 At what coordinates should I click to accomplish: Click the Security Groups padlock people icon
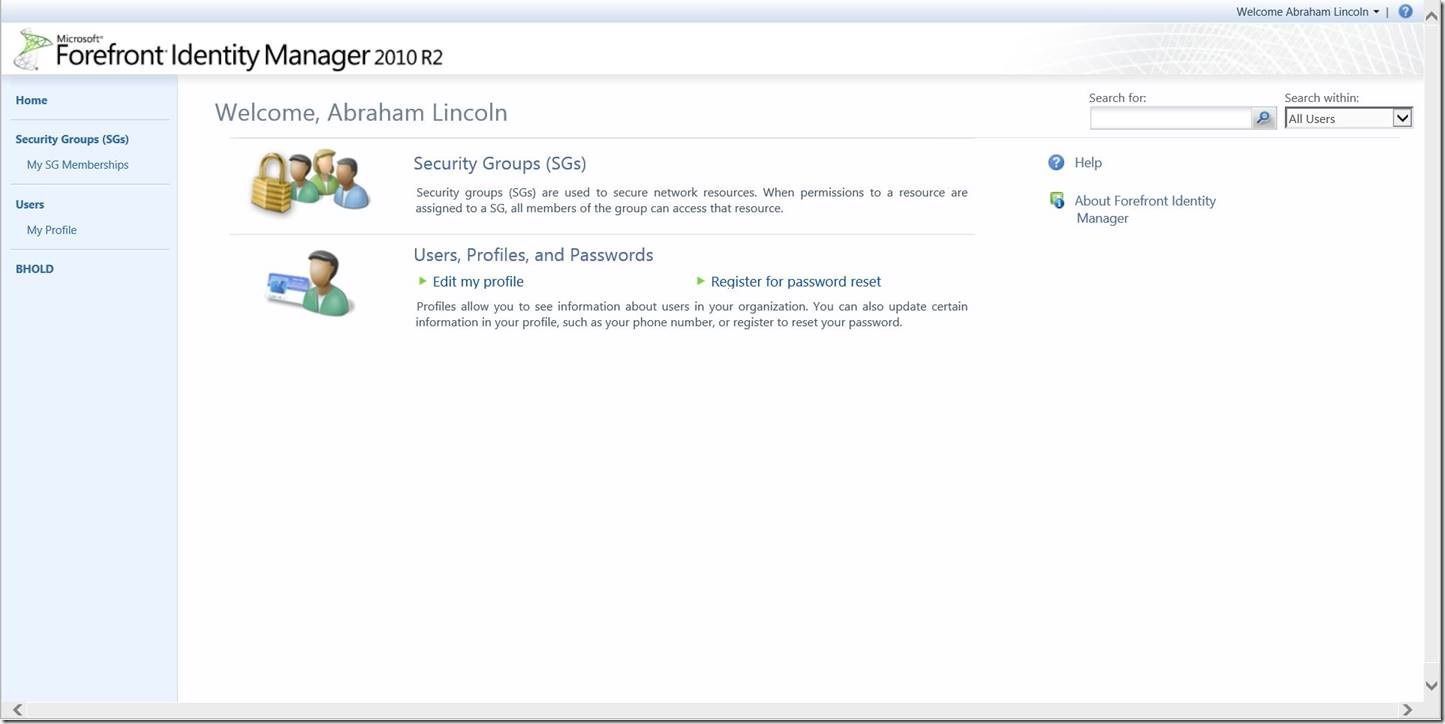click(311, 181)
